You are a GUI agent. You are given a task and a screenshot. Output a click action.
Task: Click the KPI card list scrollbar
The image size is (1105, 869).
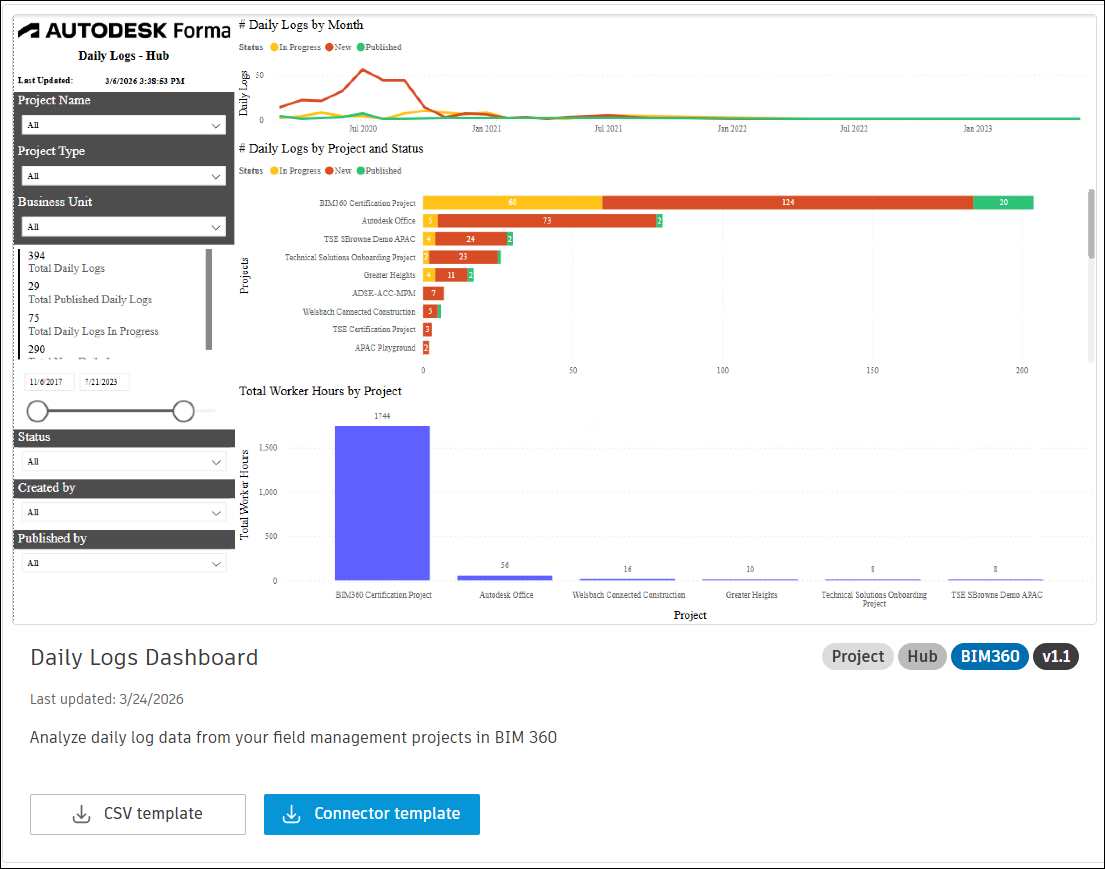click(x=209, y=299)
